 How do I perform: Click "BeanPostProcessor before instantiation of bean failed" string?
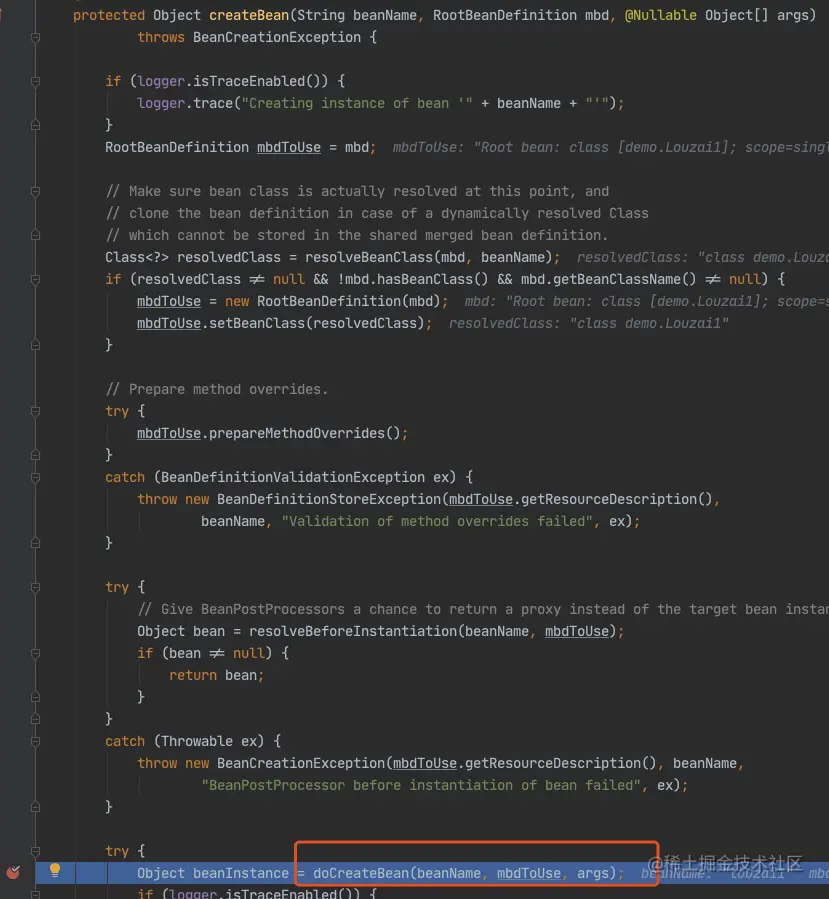(421, 785)
